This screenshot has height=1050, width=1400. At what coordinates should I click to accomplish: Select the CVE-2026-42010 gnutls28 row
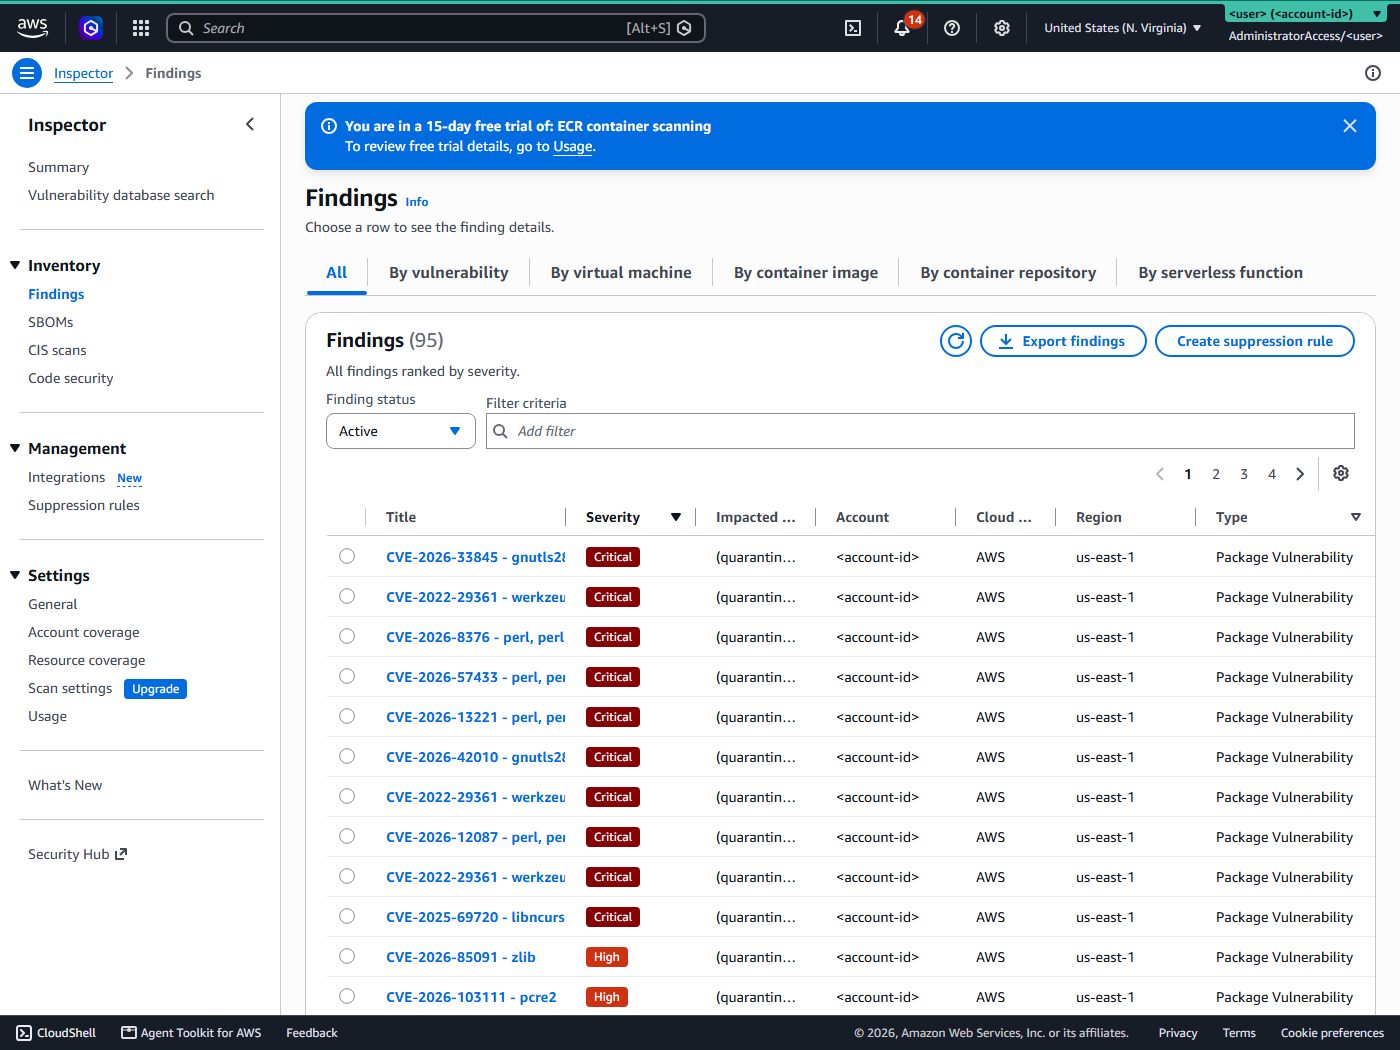point(347,756)
